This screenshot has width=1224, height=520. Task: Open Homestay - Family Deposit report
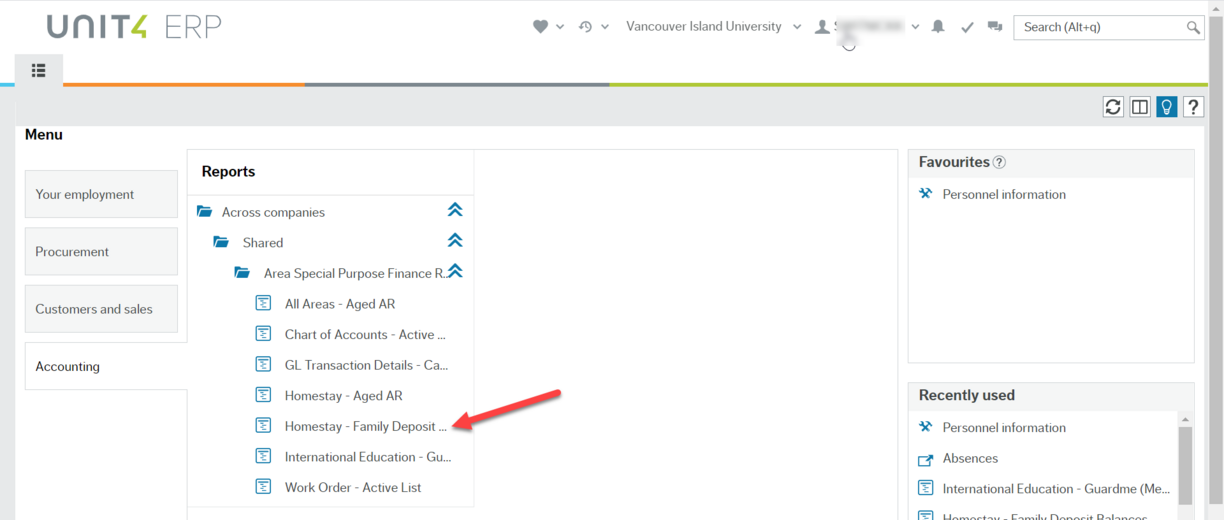coord(366,426)
